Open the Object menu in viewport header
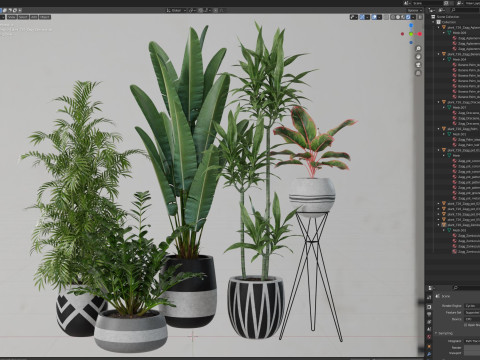 pos(45,17)
